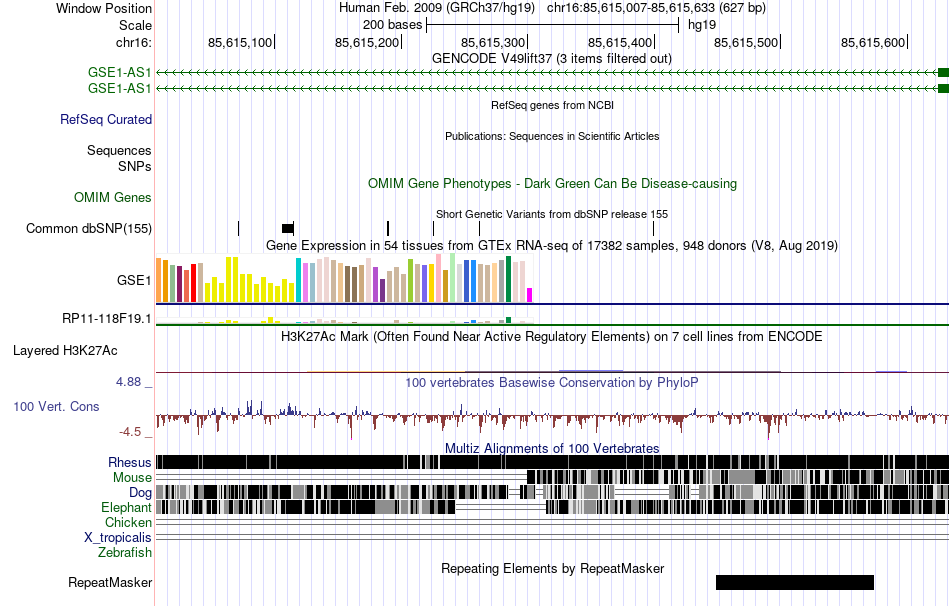The height and width of the screenshot is (606, 950).
Task: Open the Layered H3K27Ac track label
Action: [x=65, y=350]
